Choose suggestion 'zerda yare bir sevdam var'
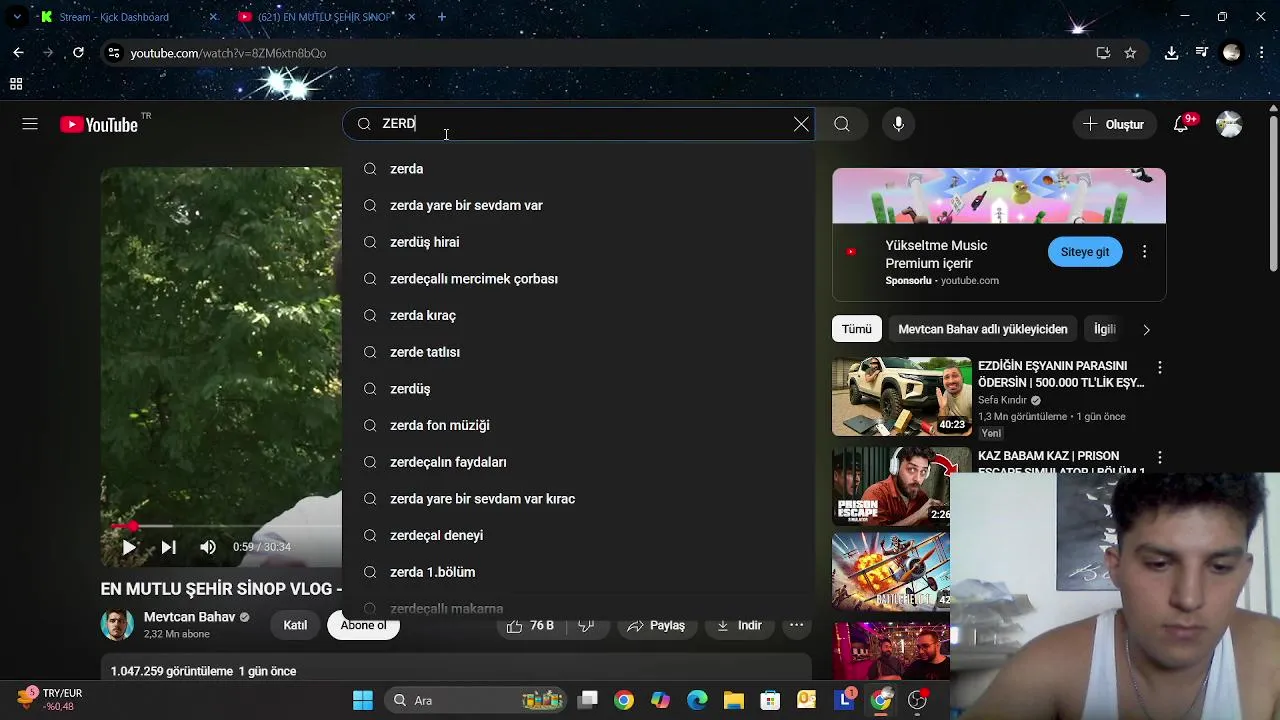This screenshot has height=720, width=1280. pos(578,205)
